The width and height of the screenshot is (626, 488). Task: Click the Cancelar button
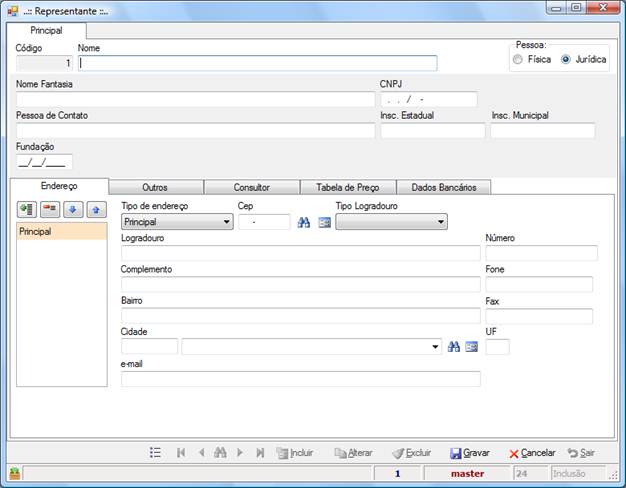[532, 453]
